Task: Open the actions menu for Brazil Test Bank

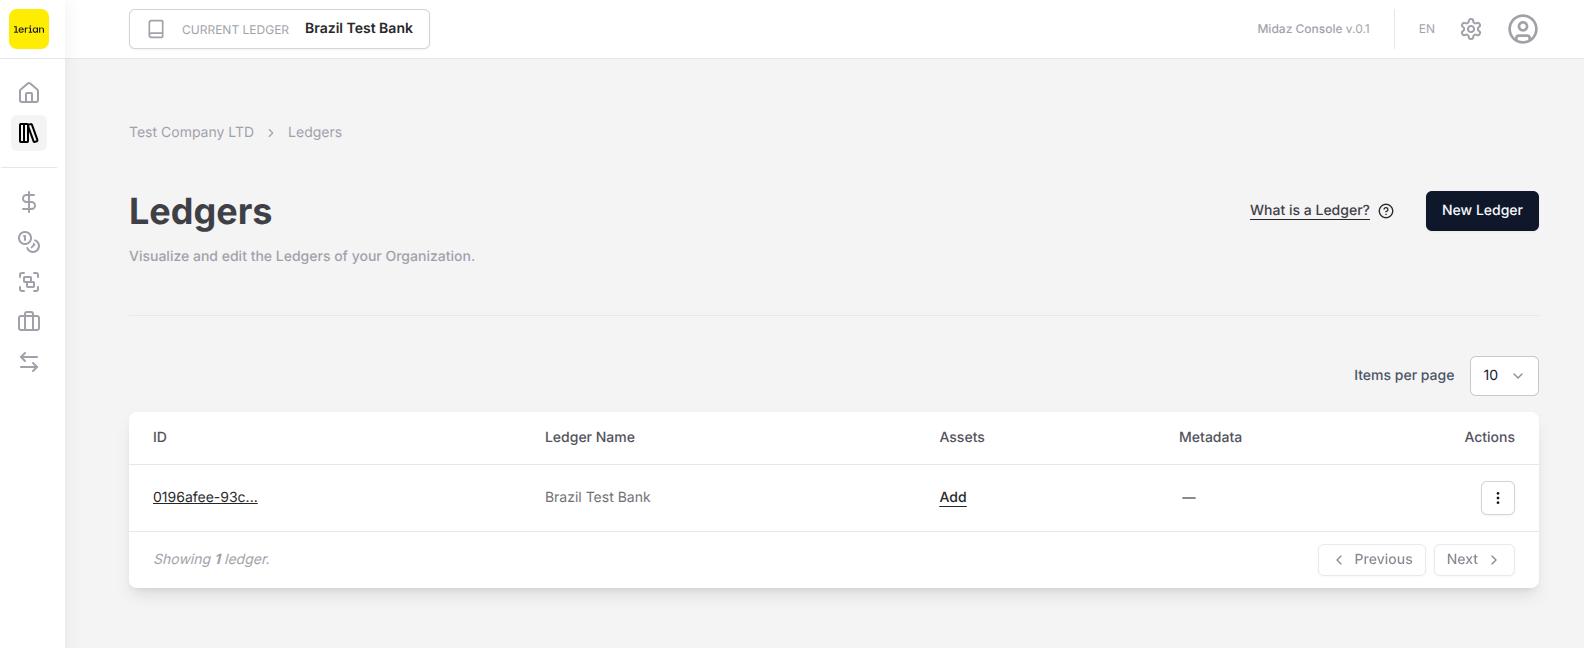Action: (1498, 498)
